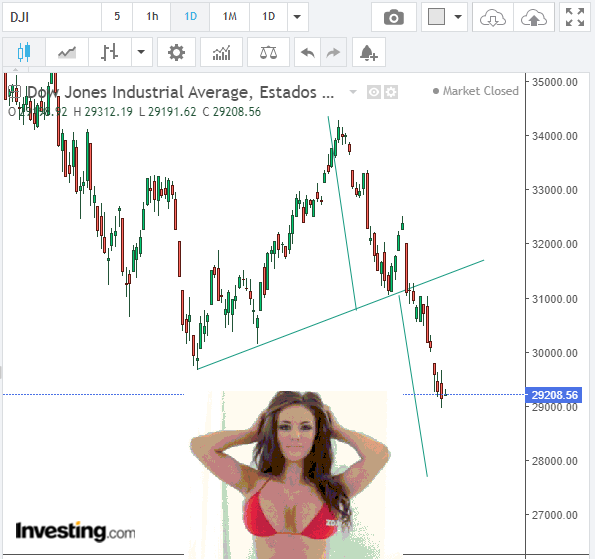Switch to the line chart style icon

point(67,52)
